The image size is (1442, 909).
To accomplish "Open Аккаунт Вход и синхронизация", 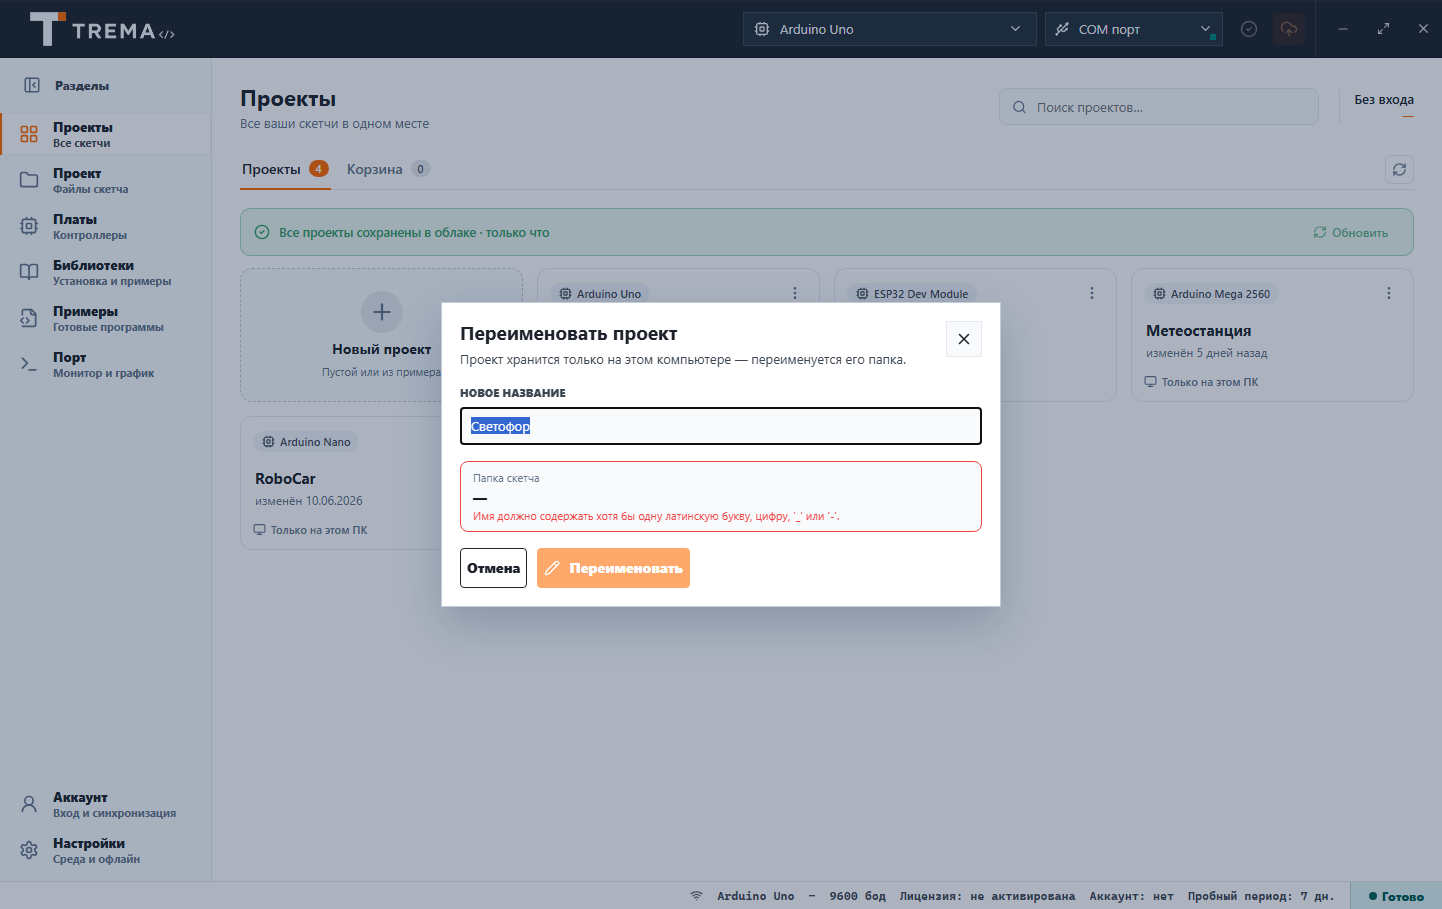I will click(x=106, y=804).
